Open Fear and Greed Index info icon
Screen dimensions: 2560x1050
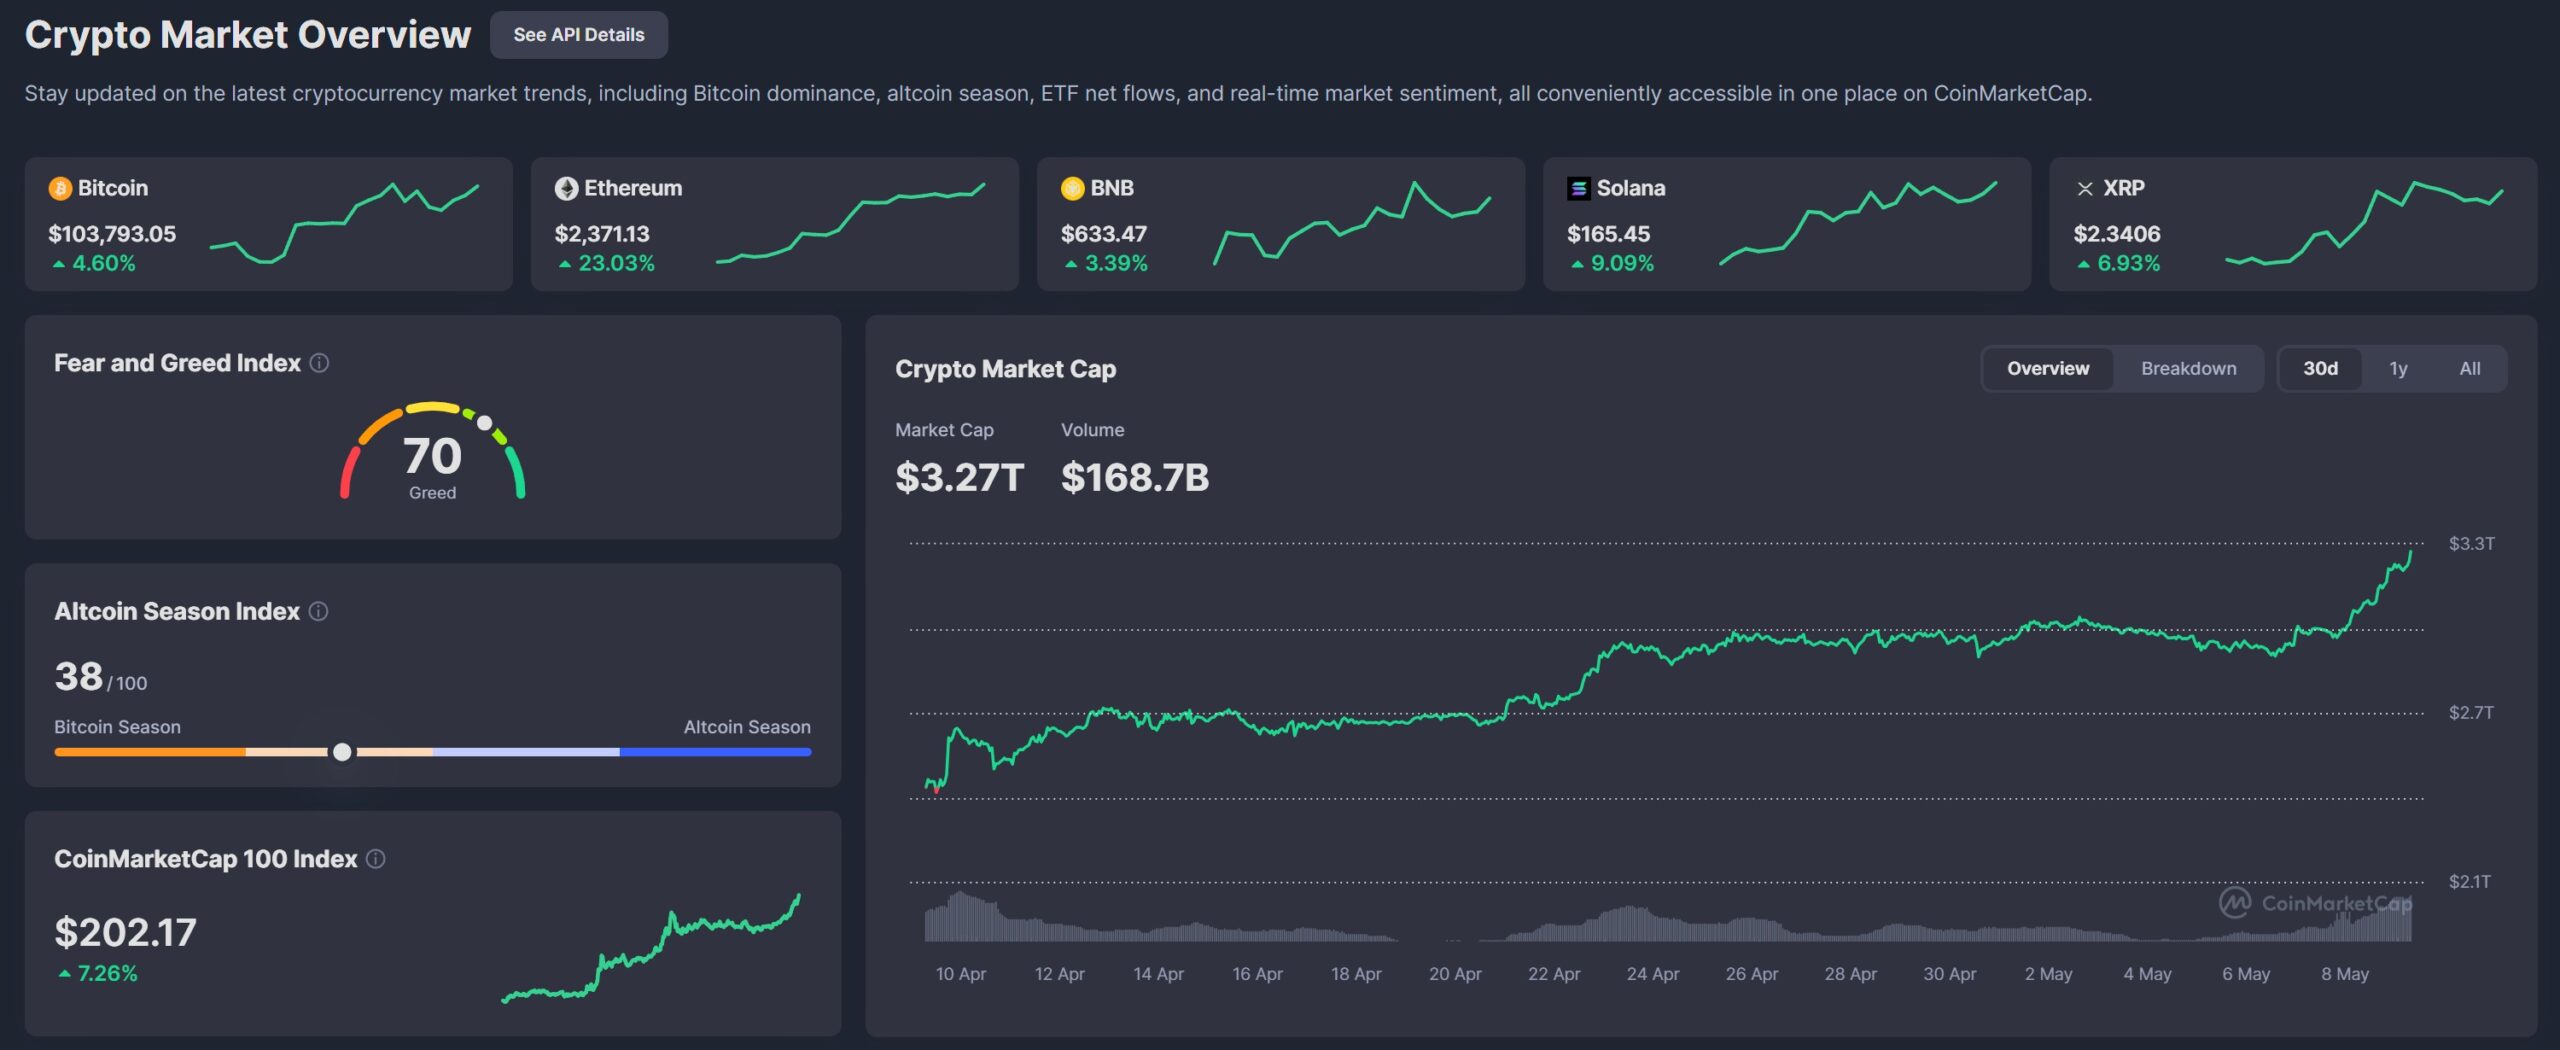(319, 363)
